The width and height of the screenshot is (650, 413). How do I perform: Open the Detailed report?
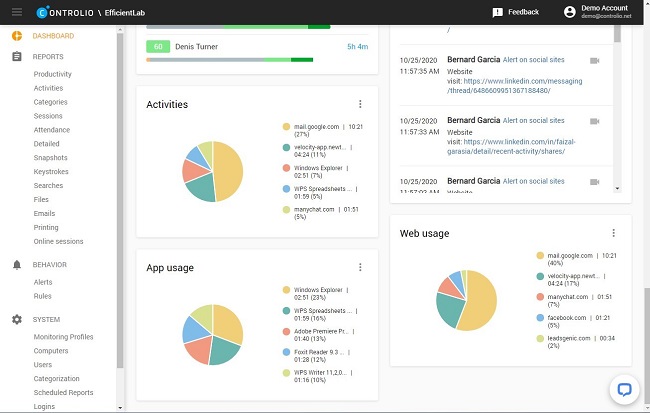click(46, 143)
